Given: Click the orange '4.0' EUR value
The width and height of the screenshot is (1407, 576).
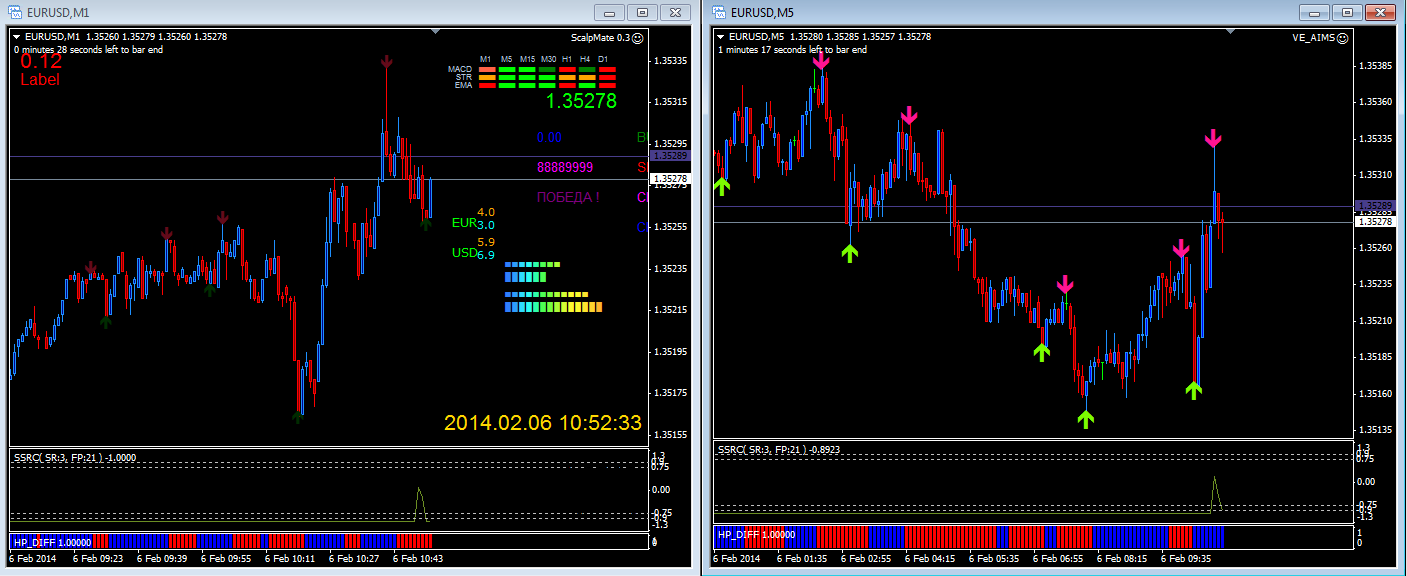Looking at the screenshot, I should pyautogui.click(x=486, y=212).
